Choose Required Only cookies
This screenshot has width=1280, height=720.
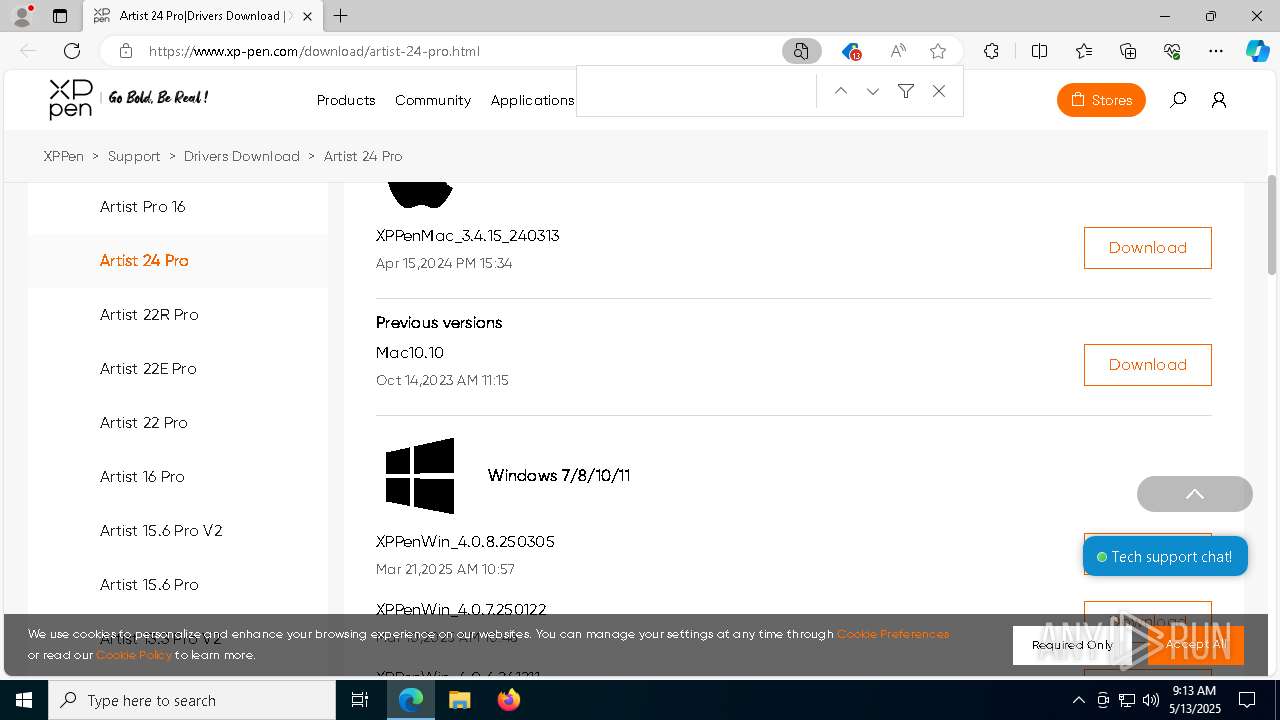tap(1072, 645)
